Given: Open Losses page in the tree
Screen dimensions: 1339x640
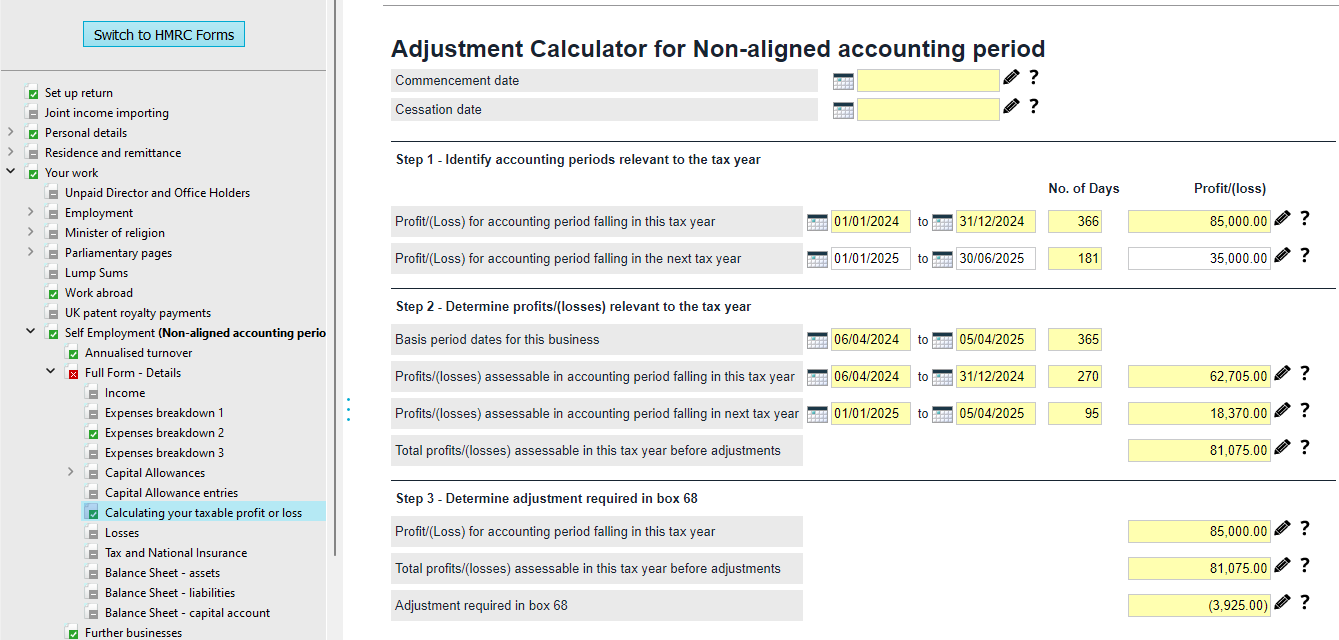Looking at the screenshot, I should click(122, 533).
